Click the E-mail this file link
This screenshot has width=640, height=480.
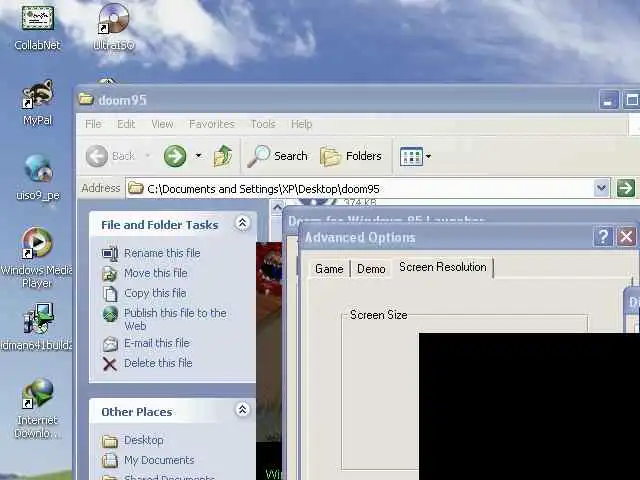(157, 343)
